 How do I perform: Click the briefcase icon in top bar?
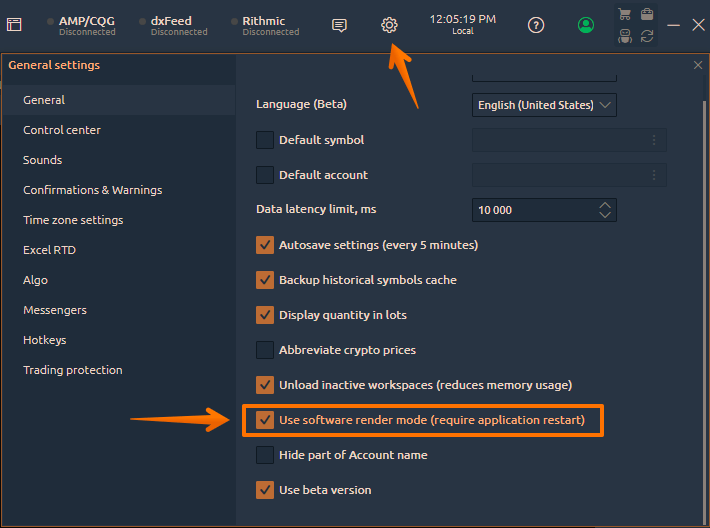point(647,14)
